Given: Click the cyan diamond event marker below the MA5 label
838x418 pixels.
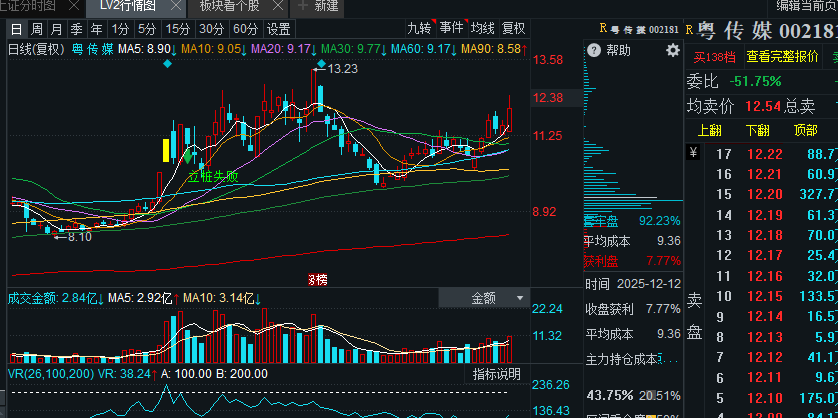Looking at the screenshot, I should (x=168, y=64).
